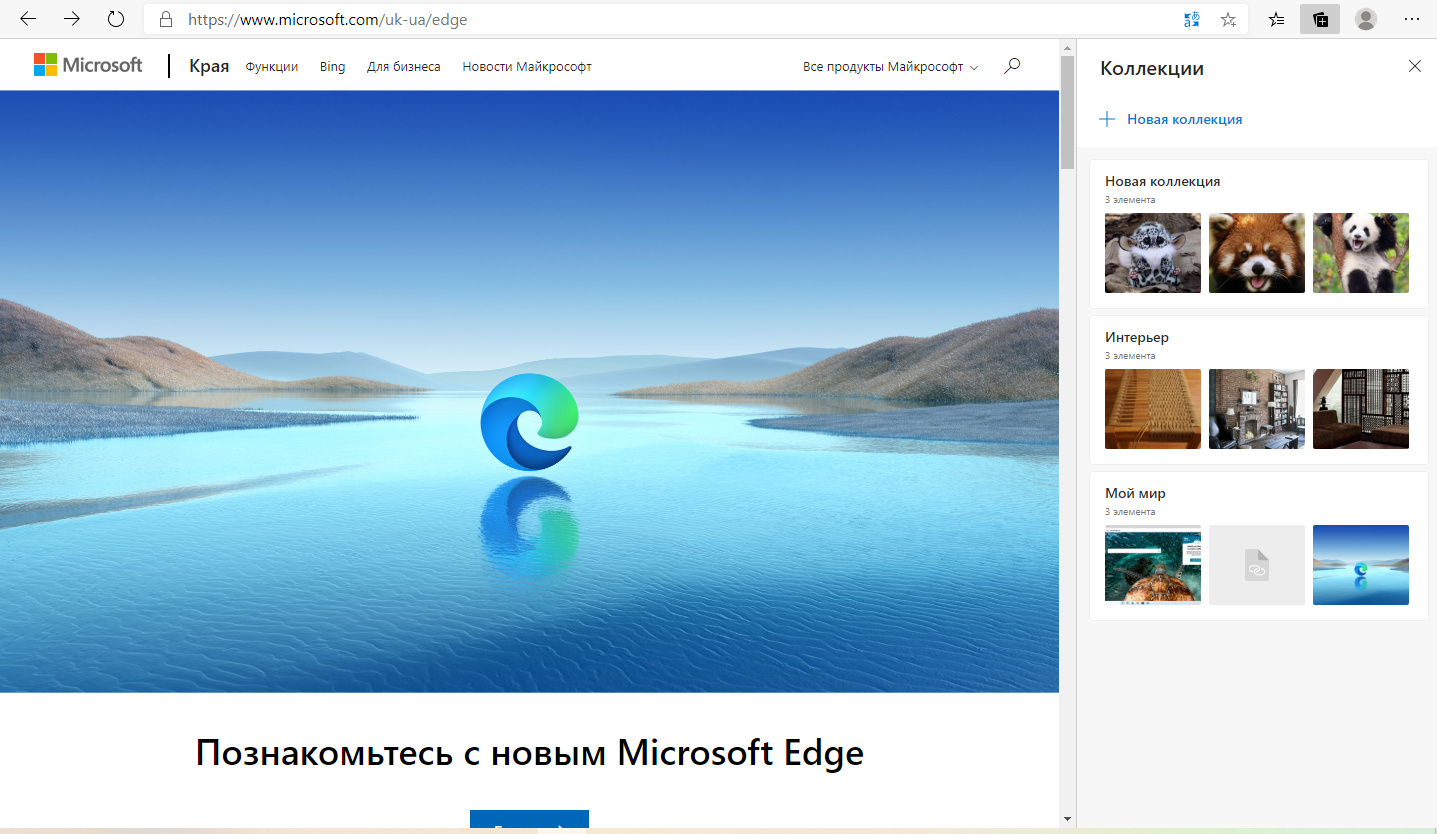Select the woven wood texture thumbnail in Интерьер
The height and width of the screenshot is (834, 1437).
(1153, 409)
